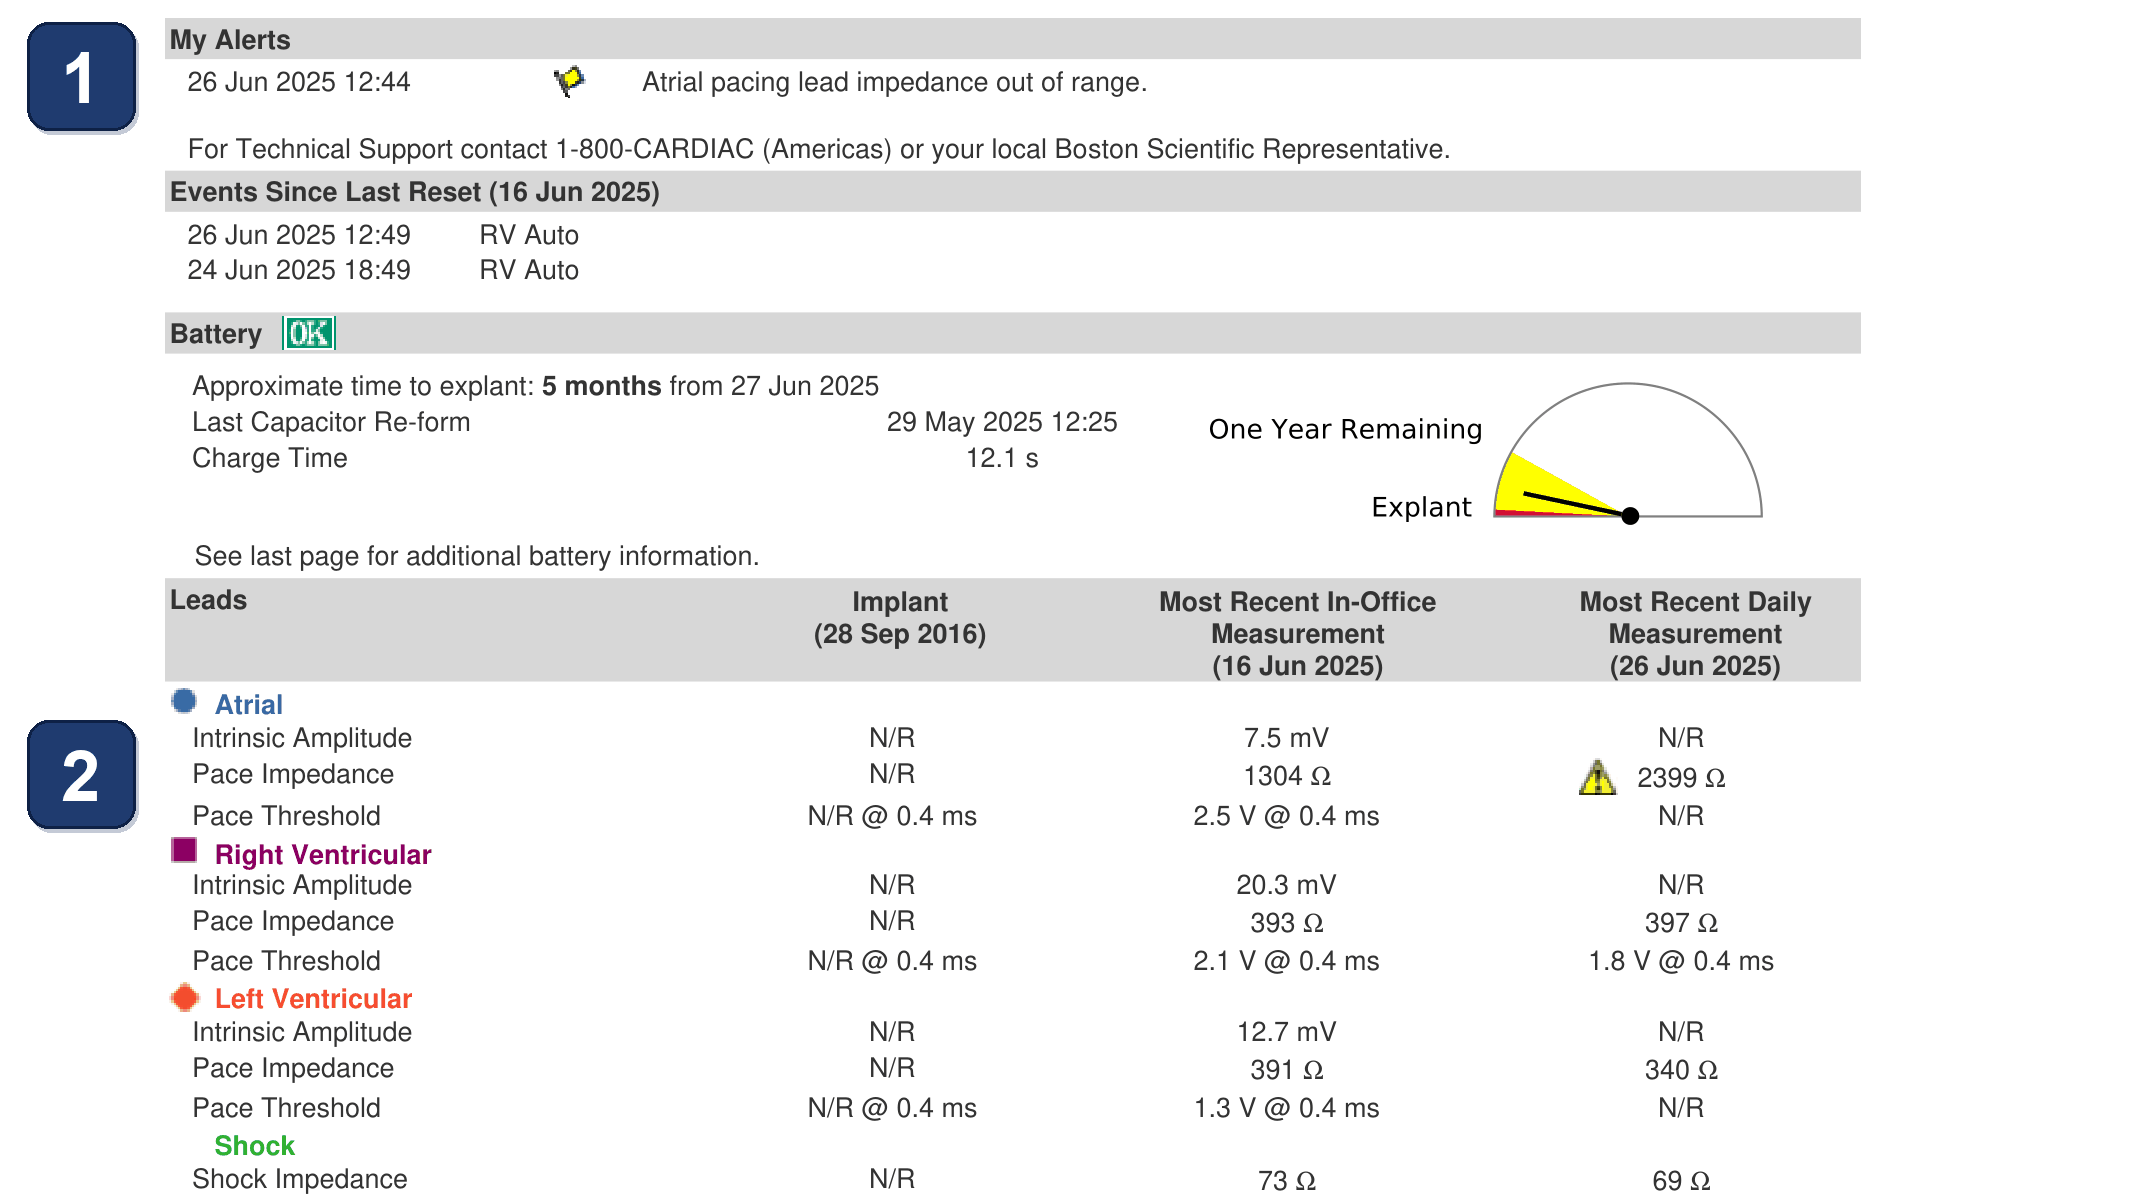Click the atrial threshold 2.5 V @ 0.4 ms
Screen dimensions: 2132x1200
pyautogui.click(x=1286, y=816)
